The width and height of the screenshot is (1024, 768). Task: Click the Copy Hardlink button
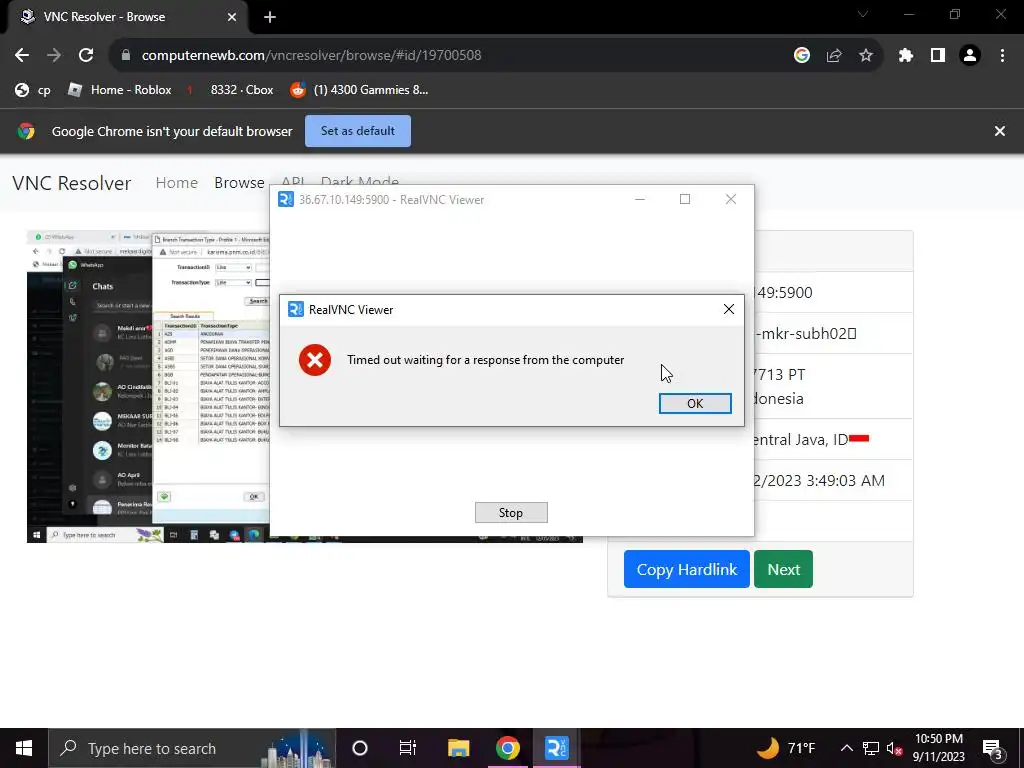point(686,569)
